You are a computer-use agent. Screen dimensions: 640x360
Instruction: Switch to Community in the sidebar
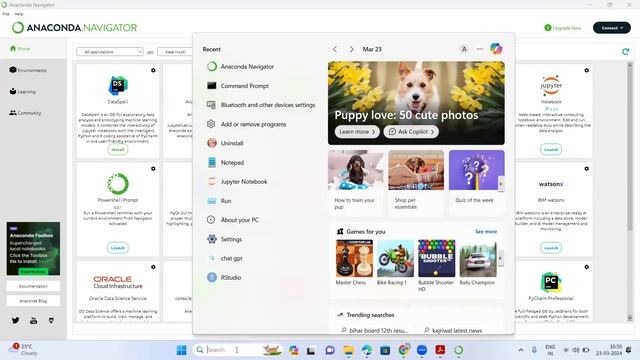click(25, 113)
